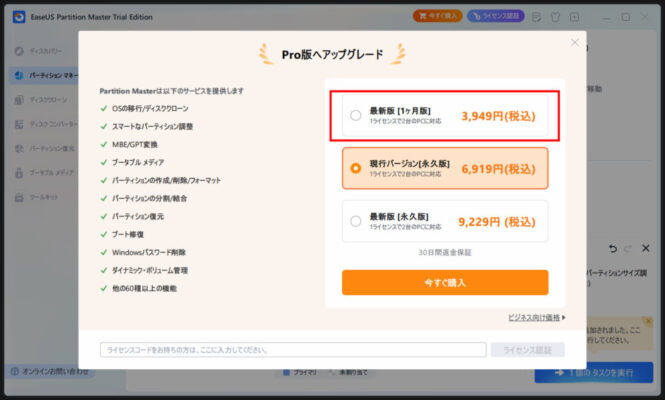665x400 pixels.
Task: Open the パーティションマネージャ sidebar item
Action: tap(44, 76)
